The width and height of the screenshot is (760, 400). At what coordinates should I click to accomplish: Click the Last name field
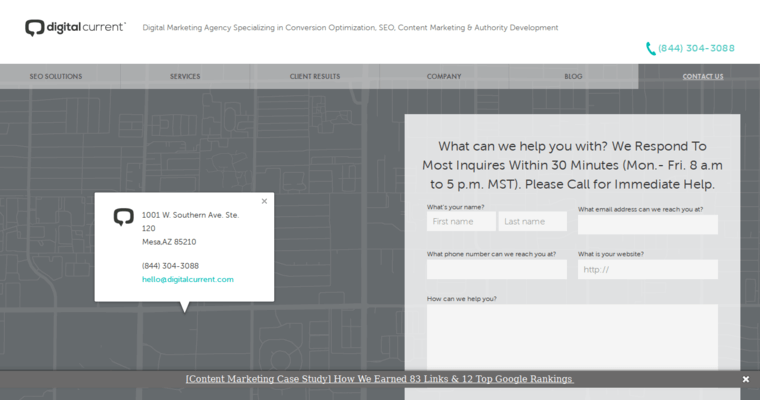coord(533,221)
